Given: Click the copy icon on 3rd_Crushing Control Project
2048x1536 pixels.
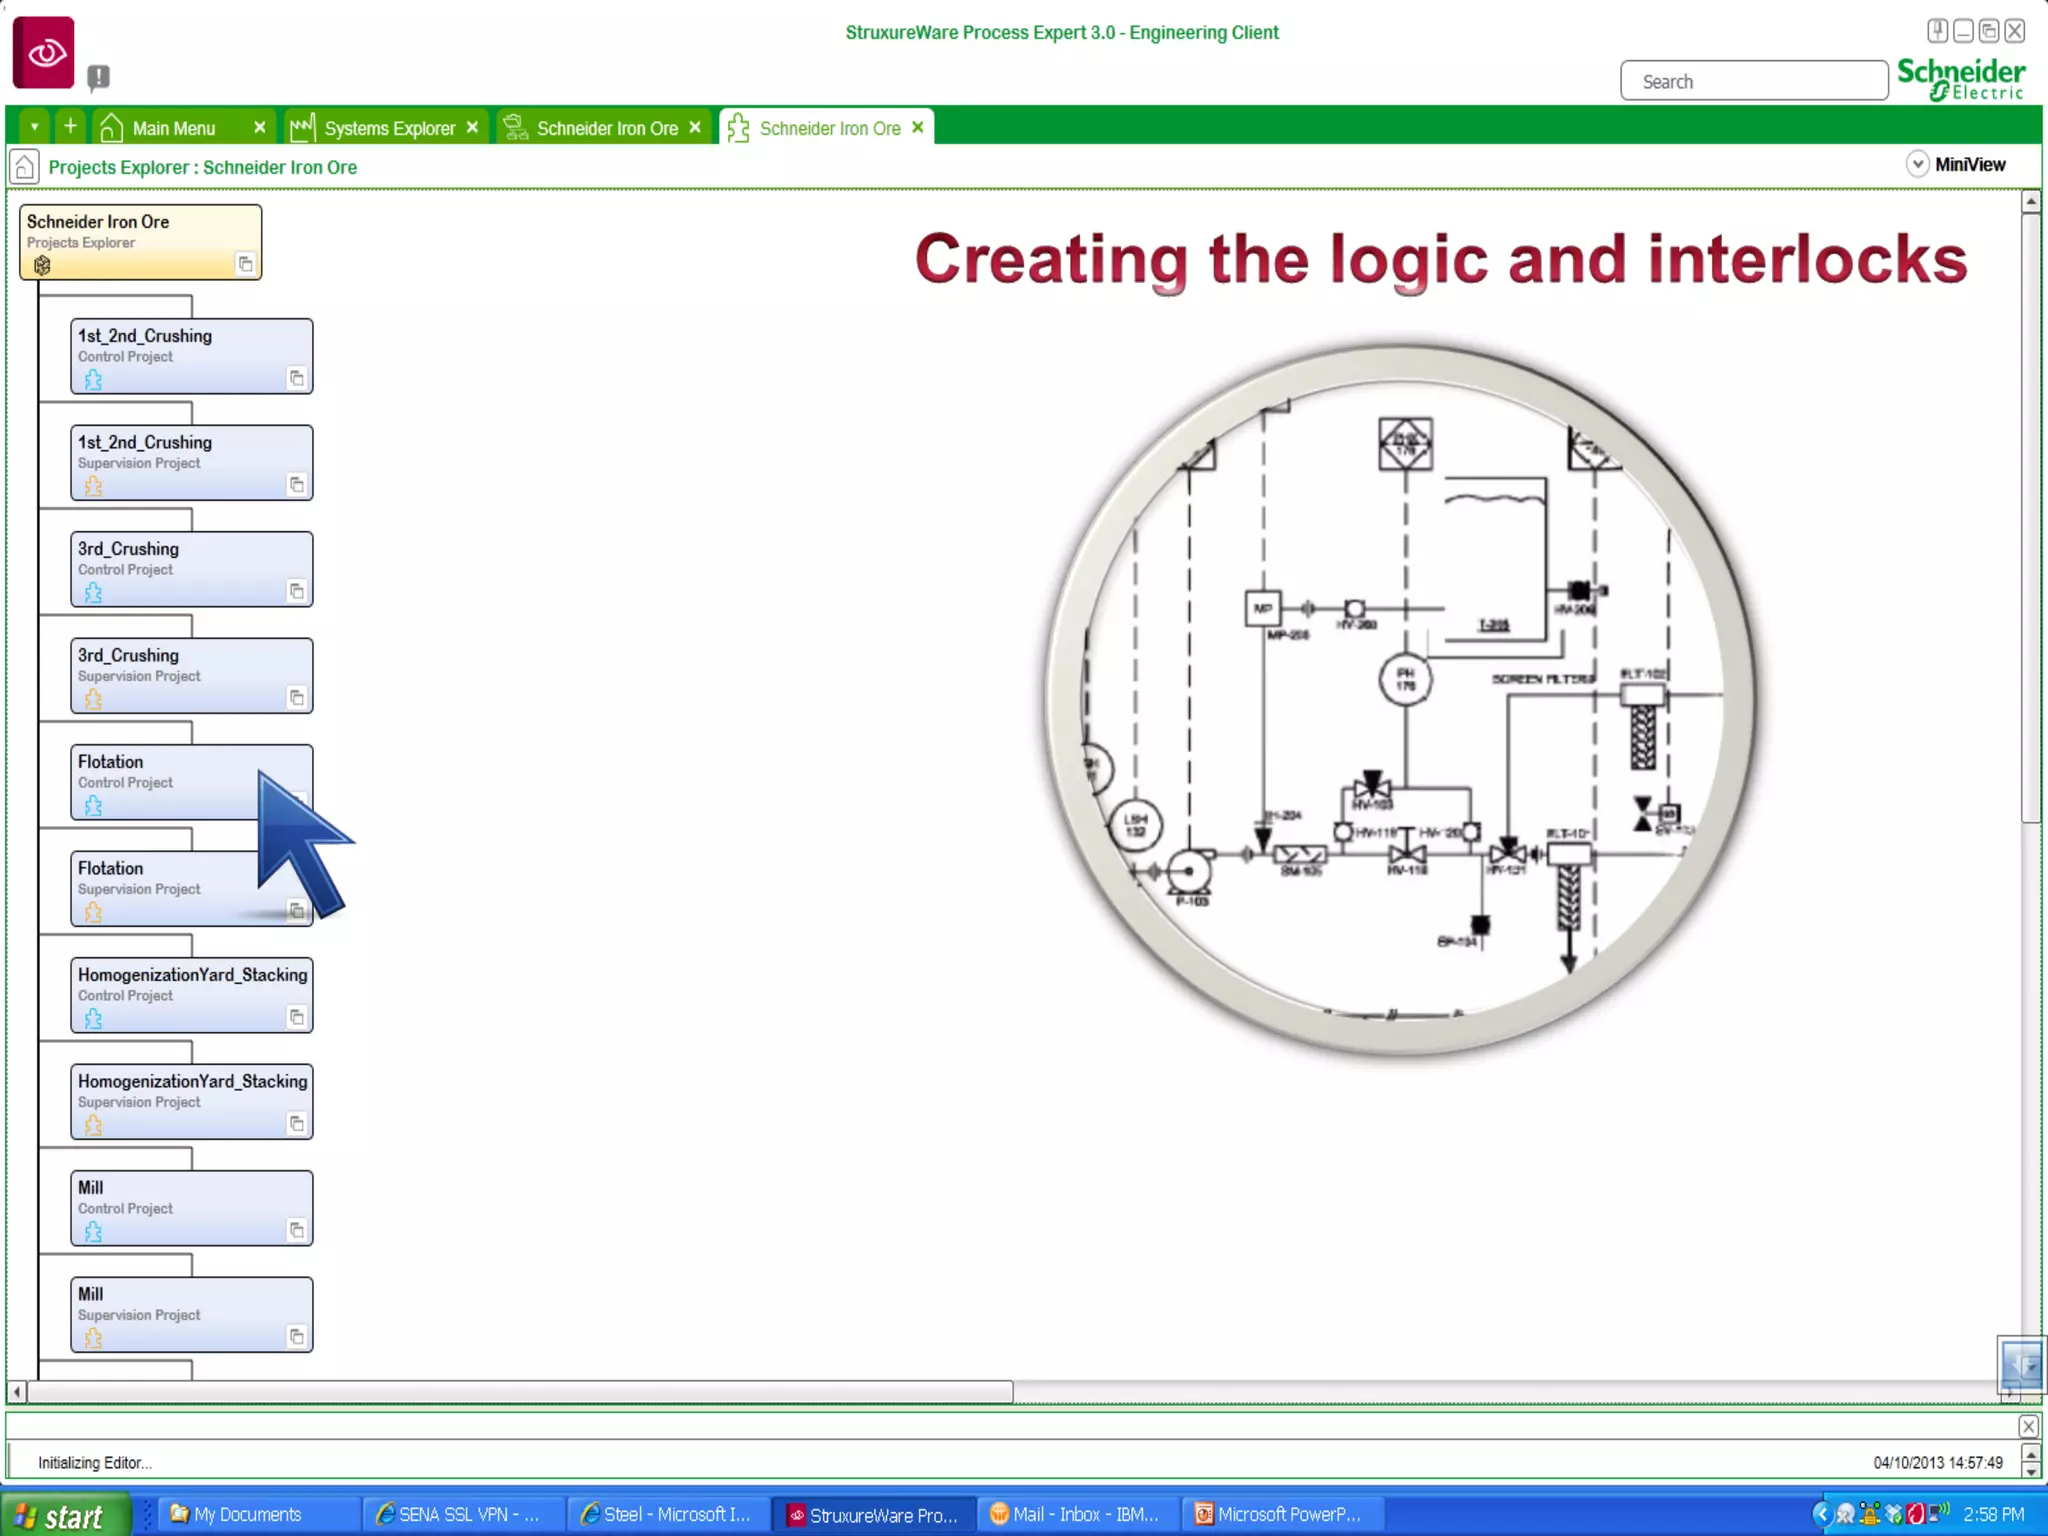Looking at the screenshot, I should pos(296,591).
